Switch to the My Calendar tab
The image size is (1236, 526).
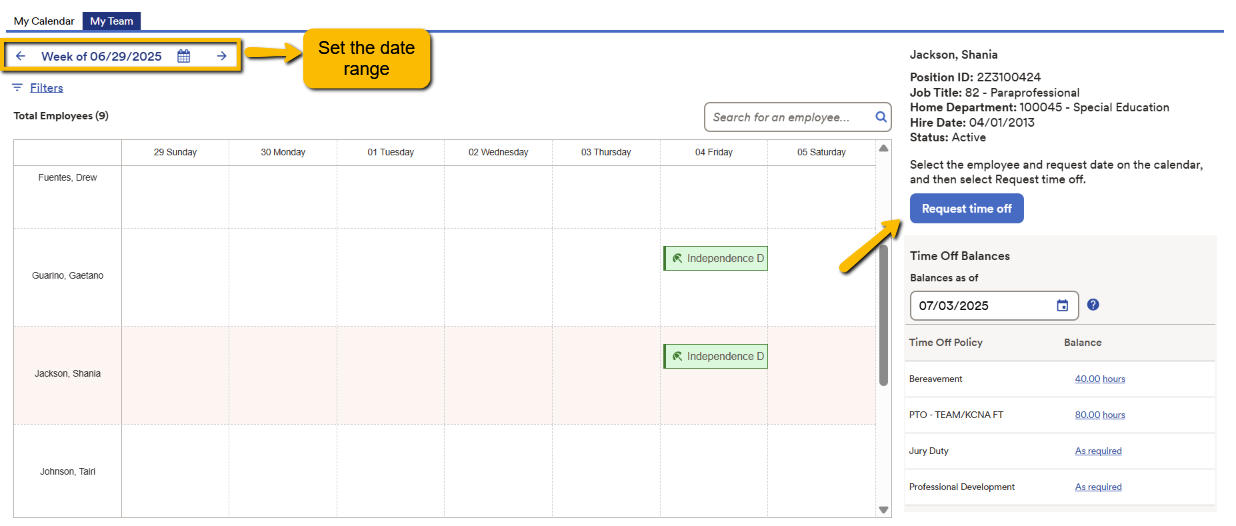pos(44,21)
